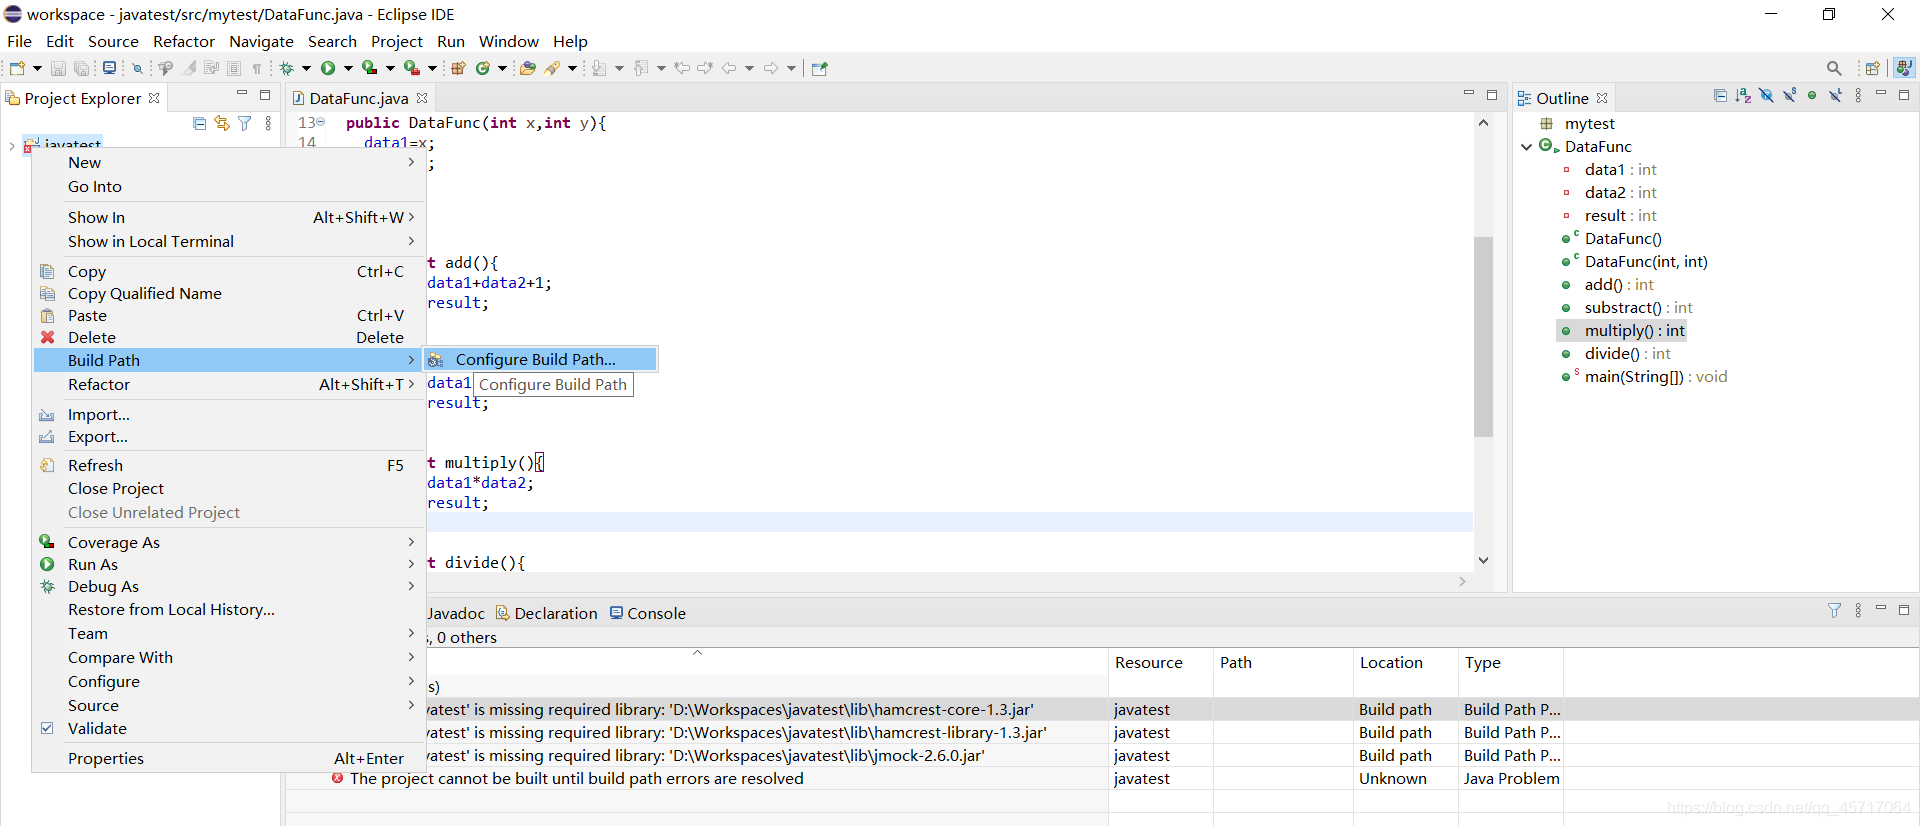Image resolution: width=1920 pixels, height=826 pixels.
Task: Collapse the DataFunc node in Outline
Action: (1527, 146)
